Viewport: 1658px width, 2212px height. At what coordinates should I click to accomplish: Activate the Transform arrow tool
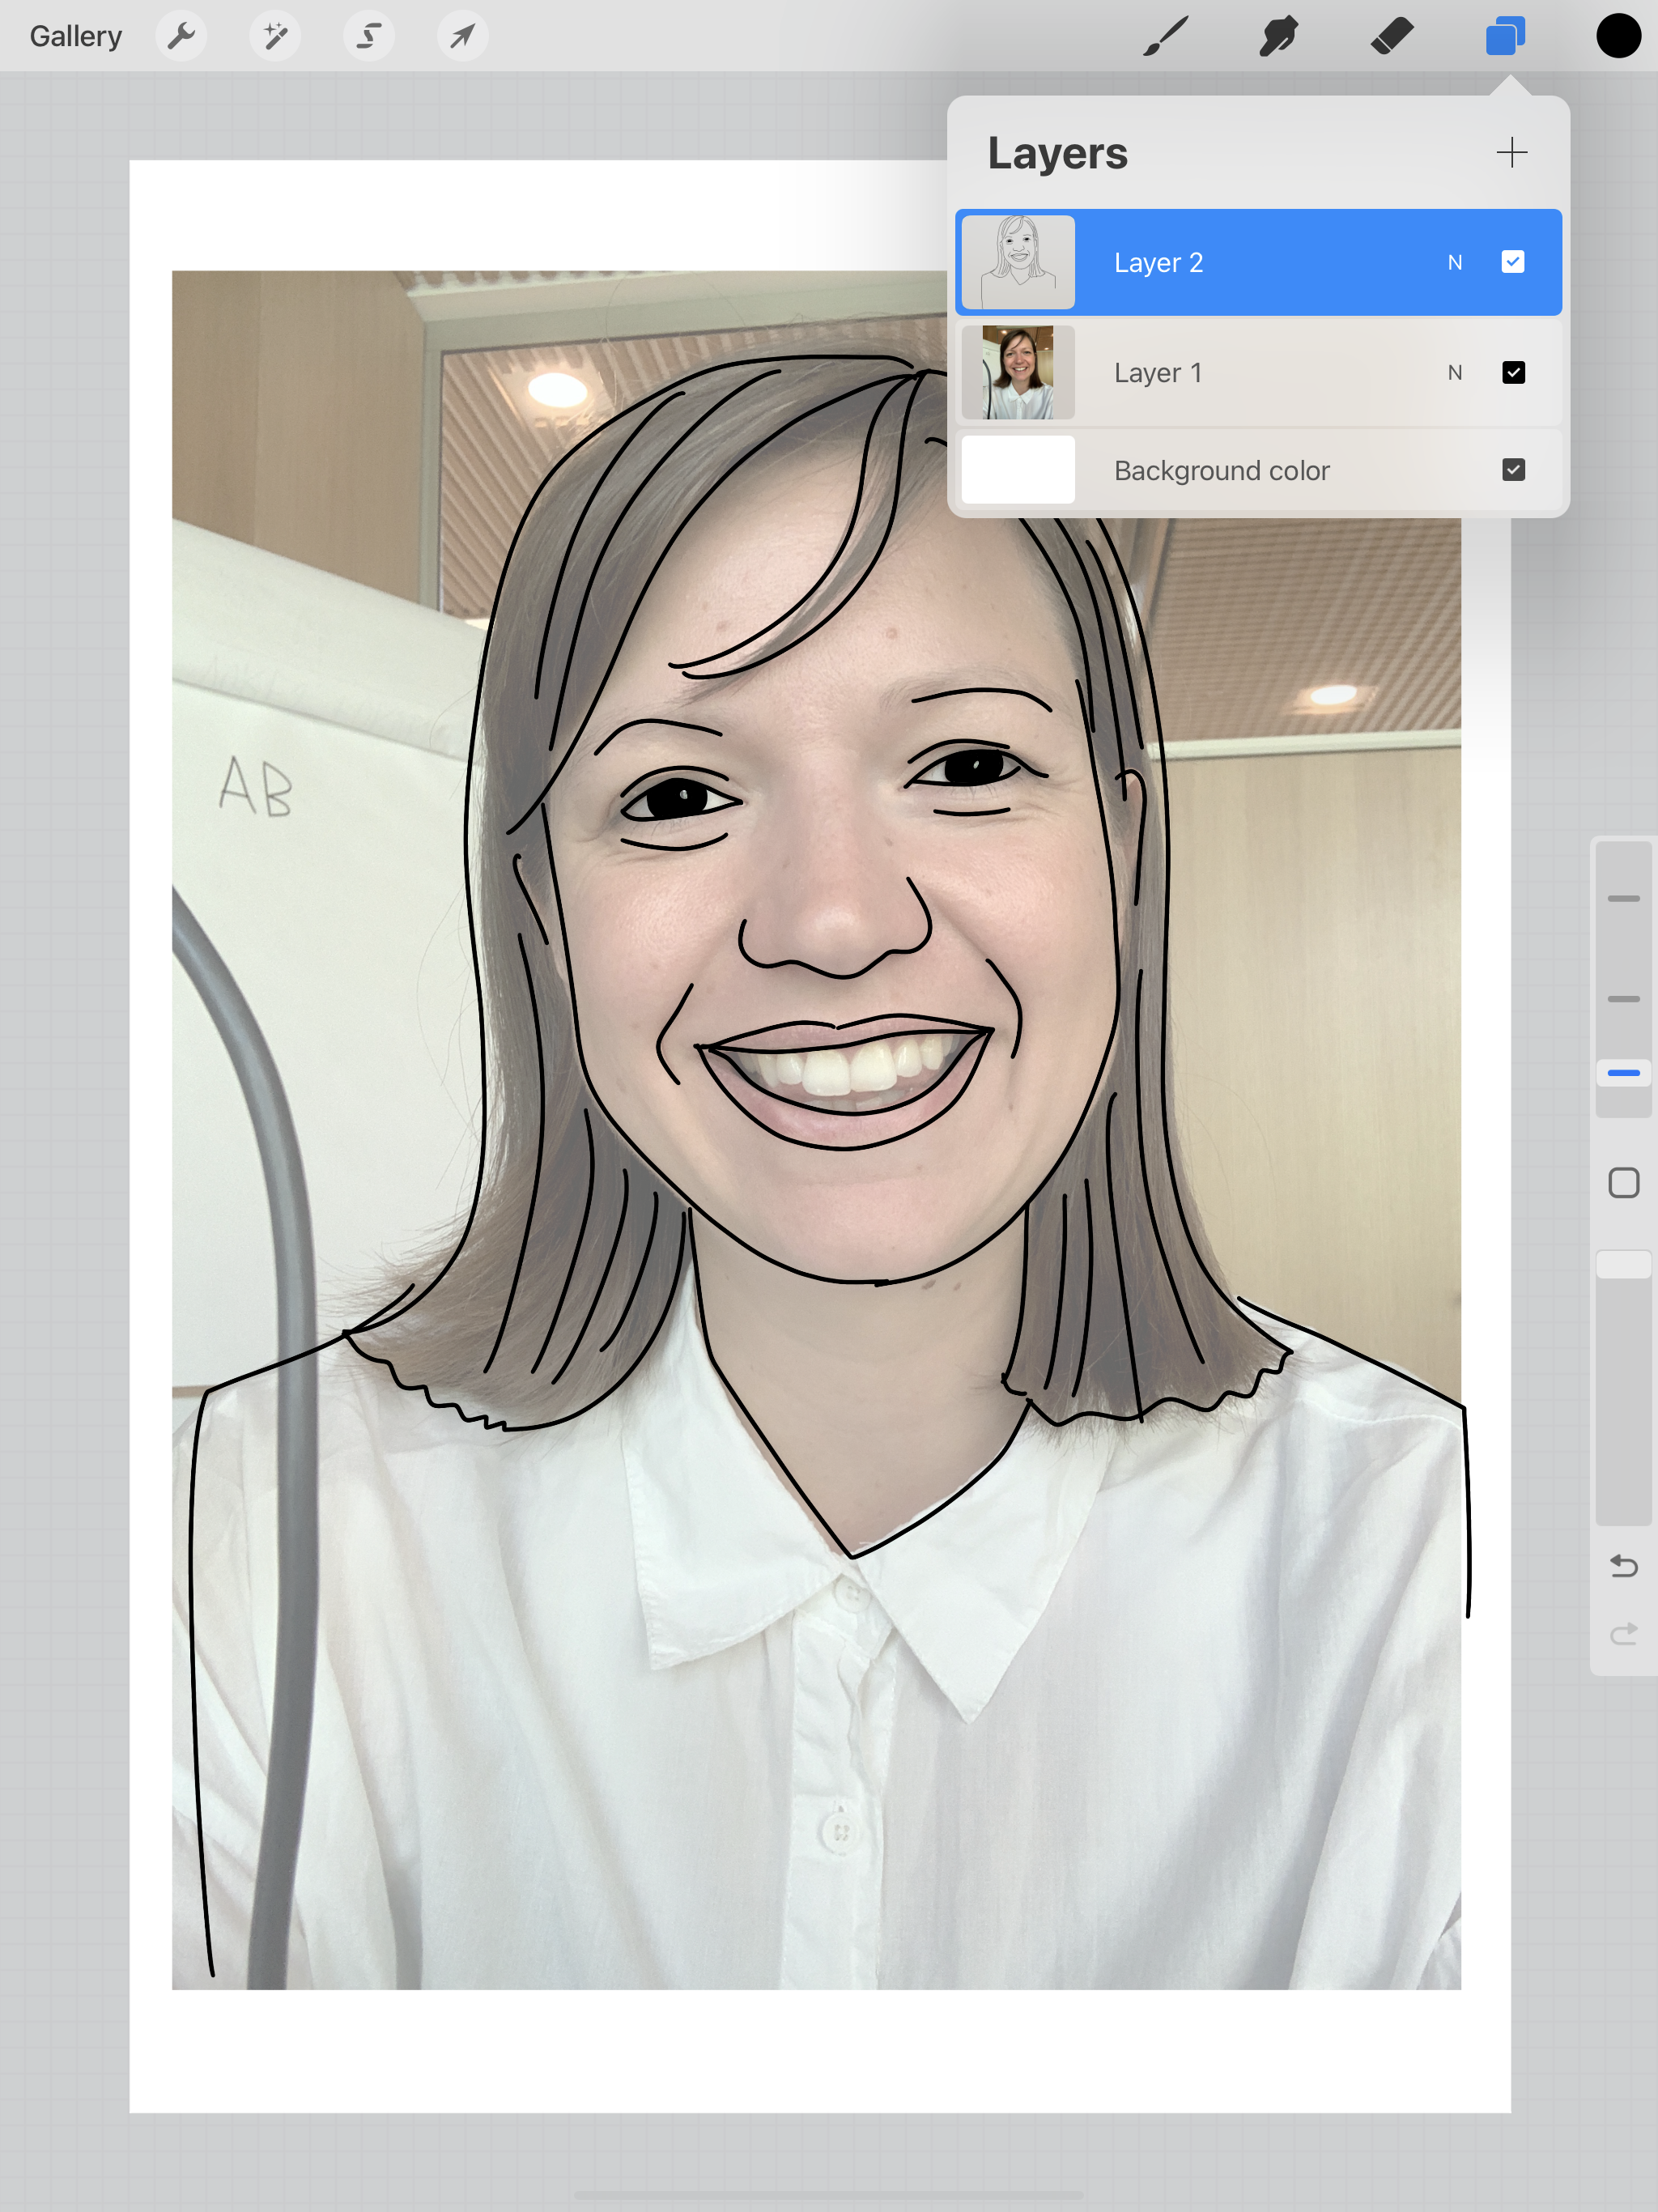point(462,37)
